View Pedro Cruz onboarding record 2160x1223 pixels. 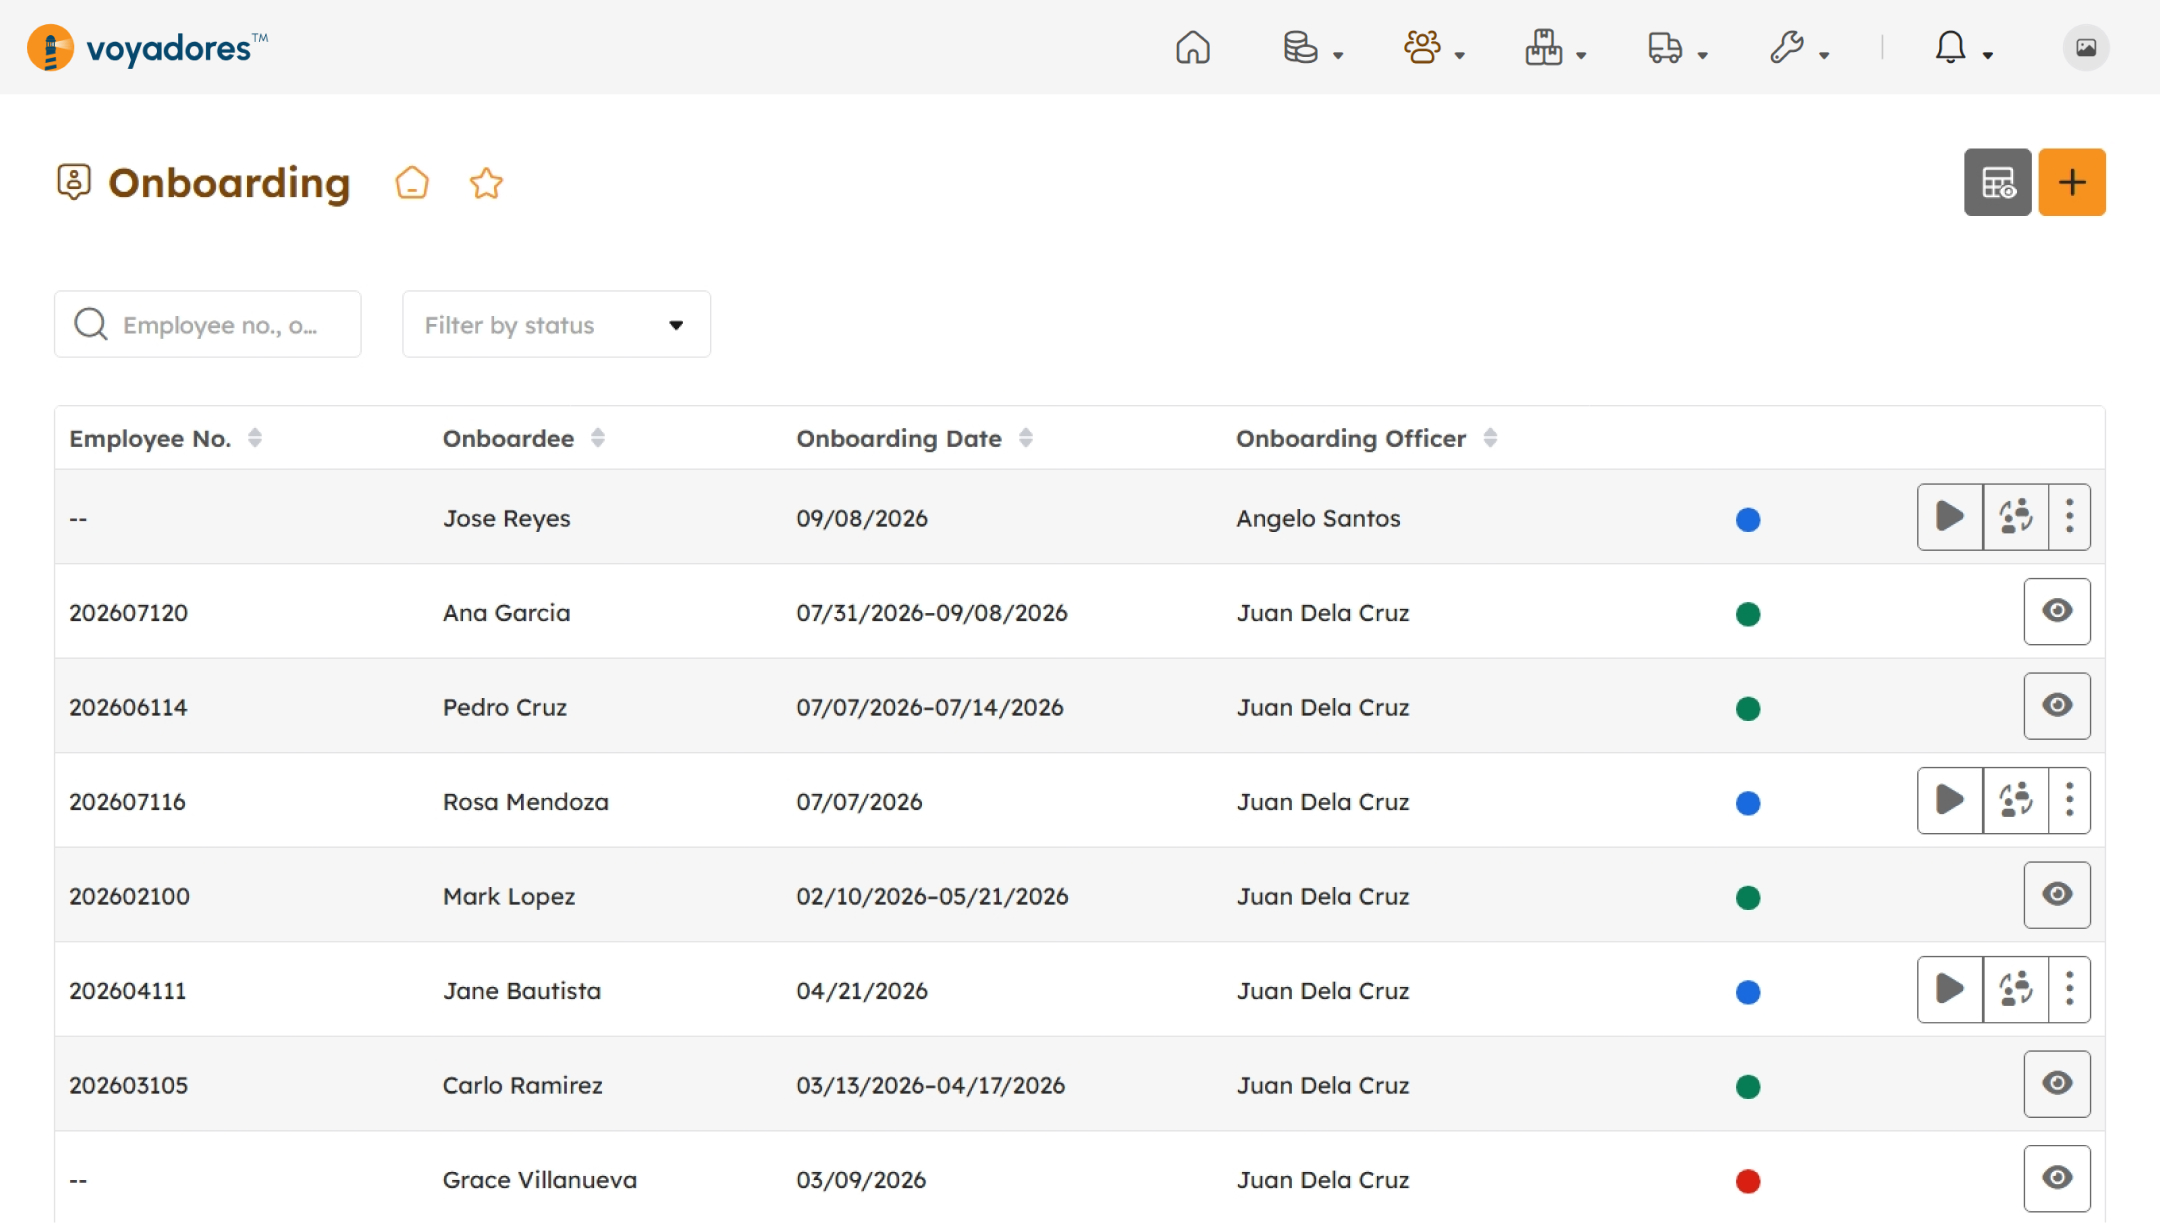coord(2057,706)
